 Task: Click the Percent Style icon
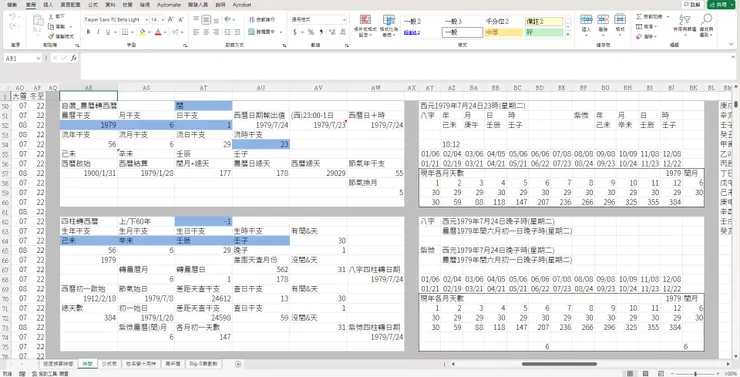[311, 32]
